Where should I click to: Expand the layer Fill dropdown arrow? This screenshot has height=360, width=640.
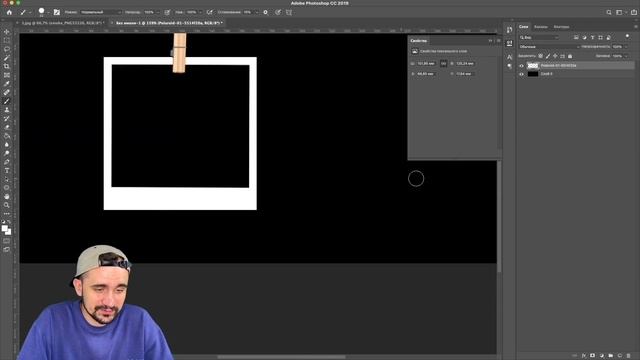point(626,56)
